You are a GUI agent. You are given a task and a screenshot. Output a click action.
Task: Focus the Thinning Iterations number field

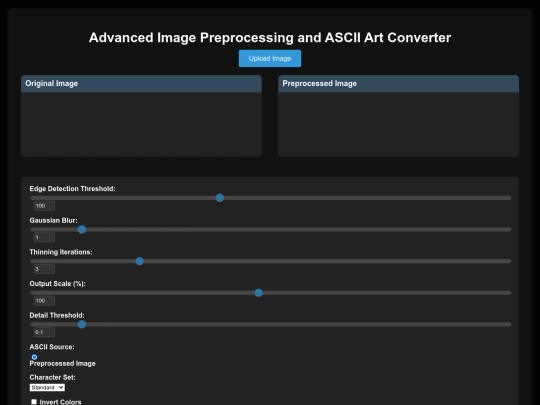(44, 269)
